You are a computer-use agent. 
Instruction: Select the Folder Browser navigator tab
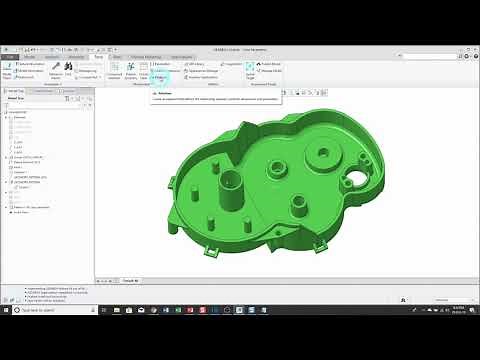coord(42,91)
